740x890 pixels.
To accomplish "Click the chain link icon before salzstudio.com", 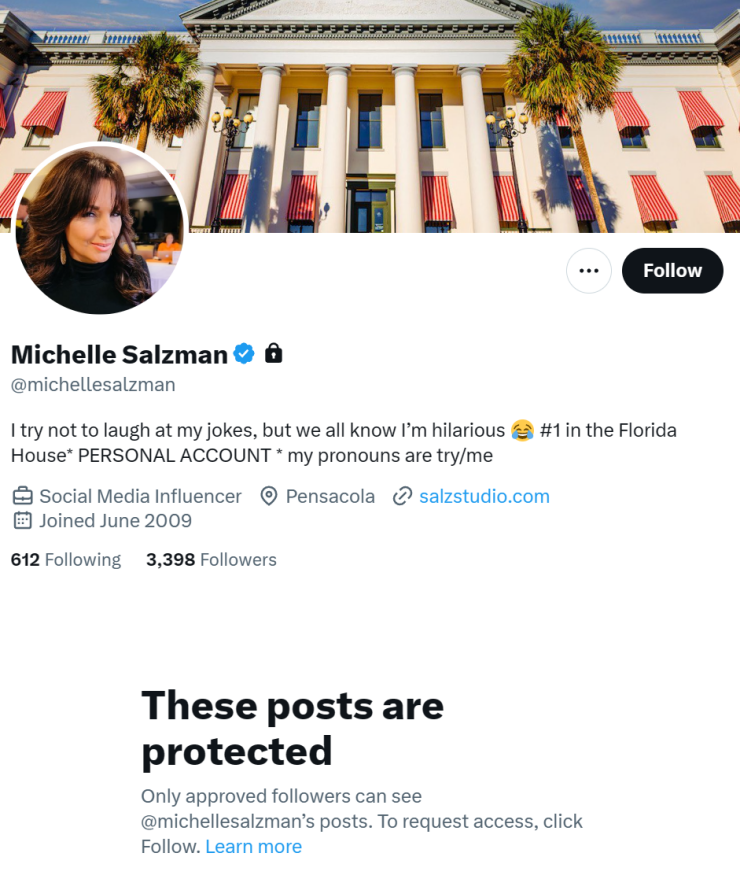I will 402,496.
